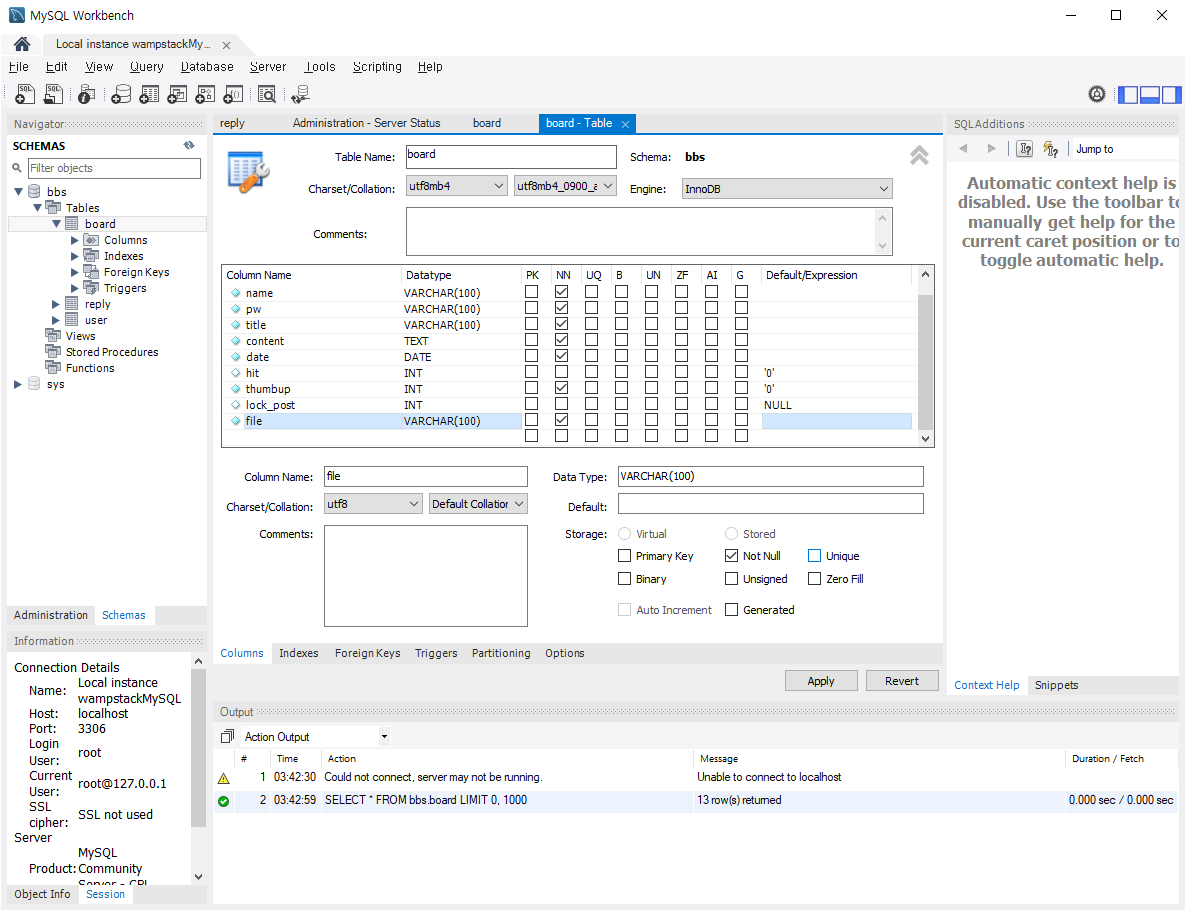Switch to the Indexes tab
This screenshot has height=911, width=1186.
299,653
